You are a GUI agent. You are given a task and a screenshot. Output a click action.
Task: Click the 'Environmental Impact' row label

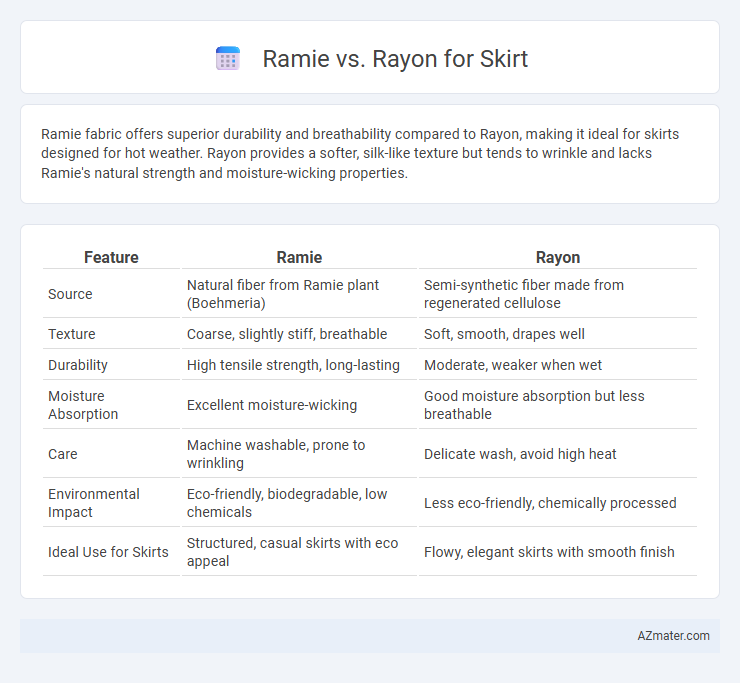(94, 503)
